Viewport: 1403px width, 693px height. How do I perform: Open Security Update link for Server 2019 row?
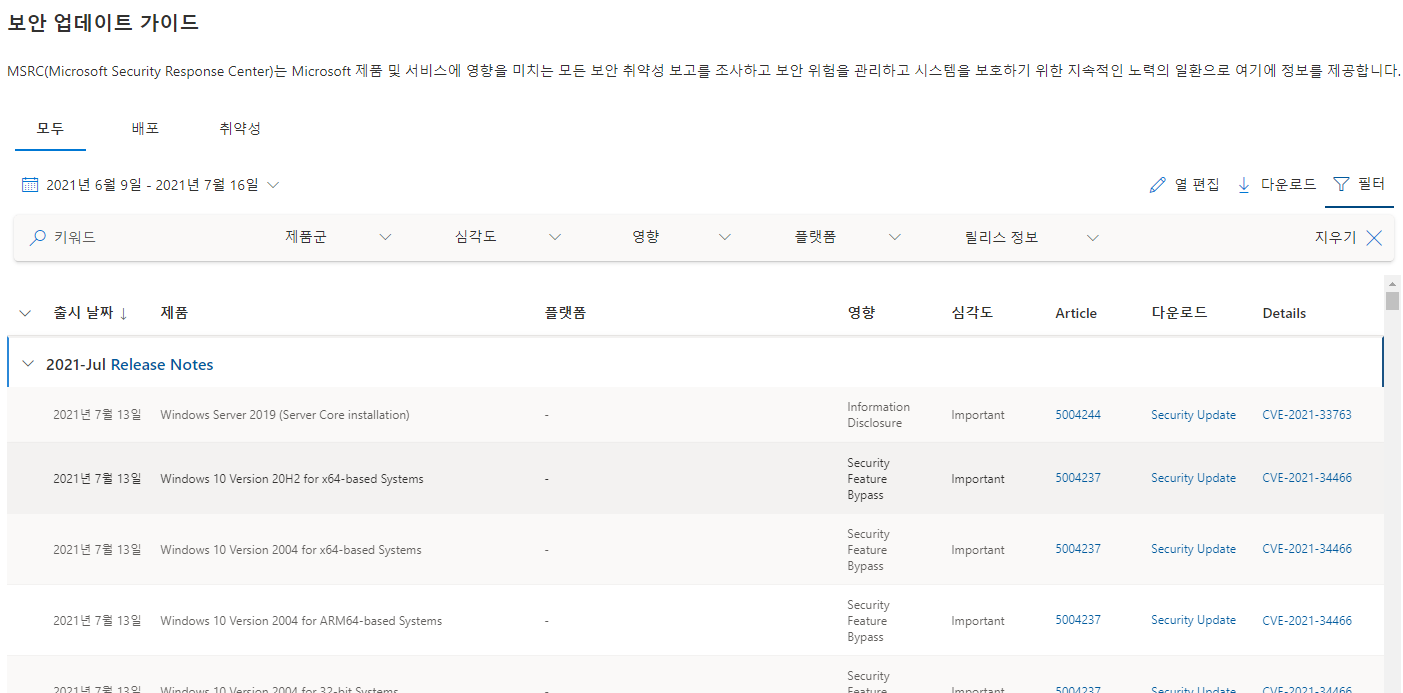point(1193,415)
